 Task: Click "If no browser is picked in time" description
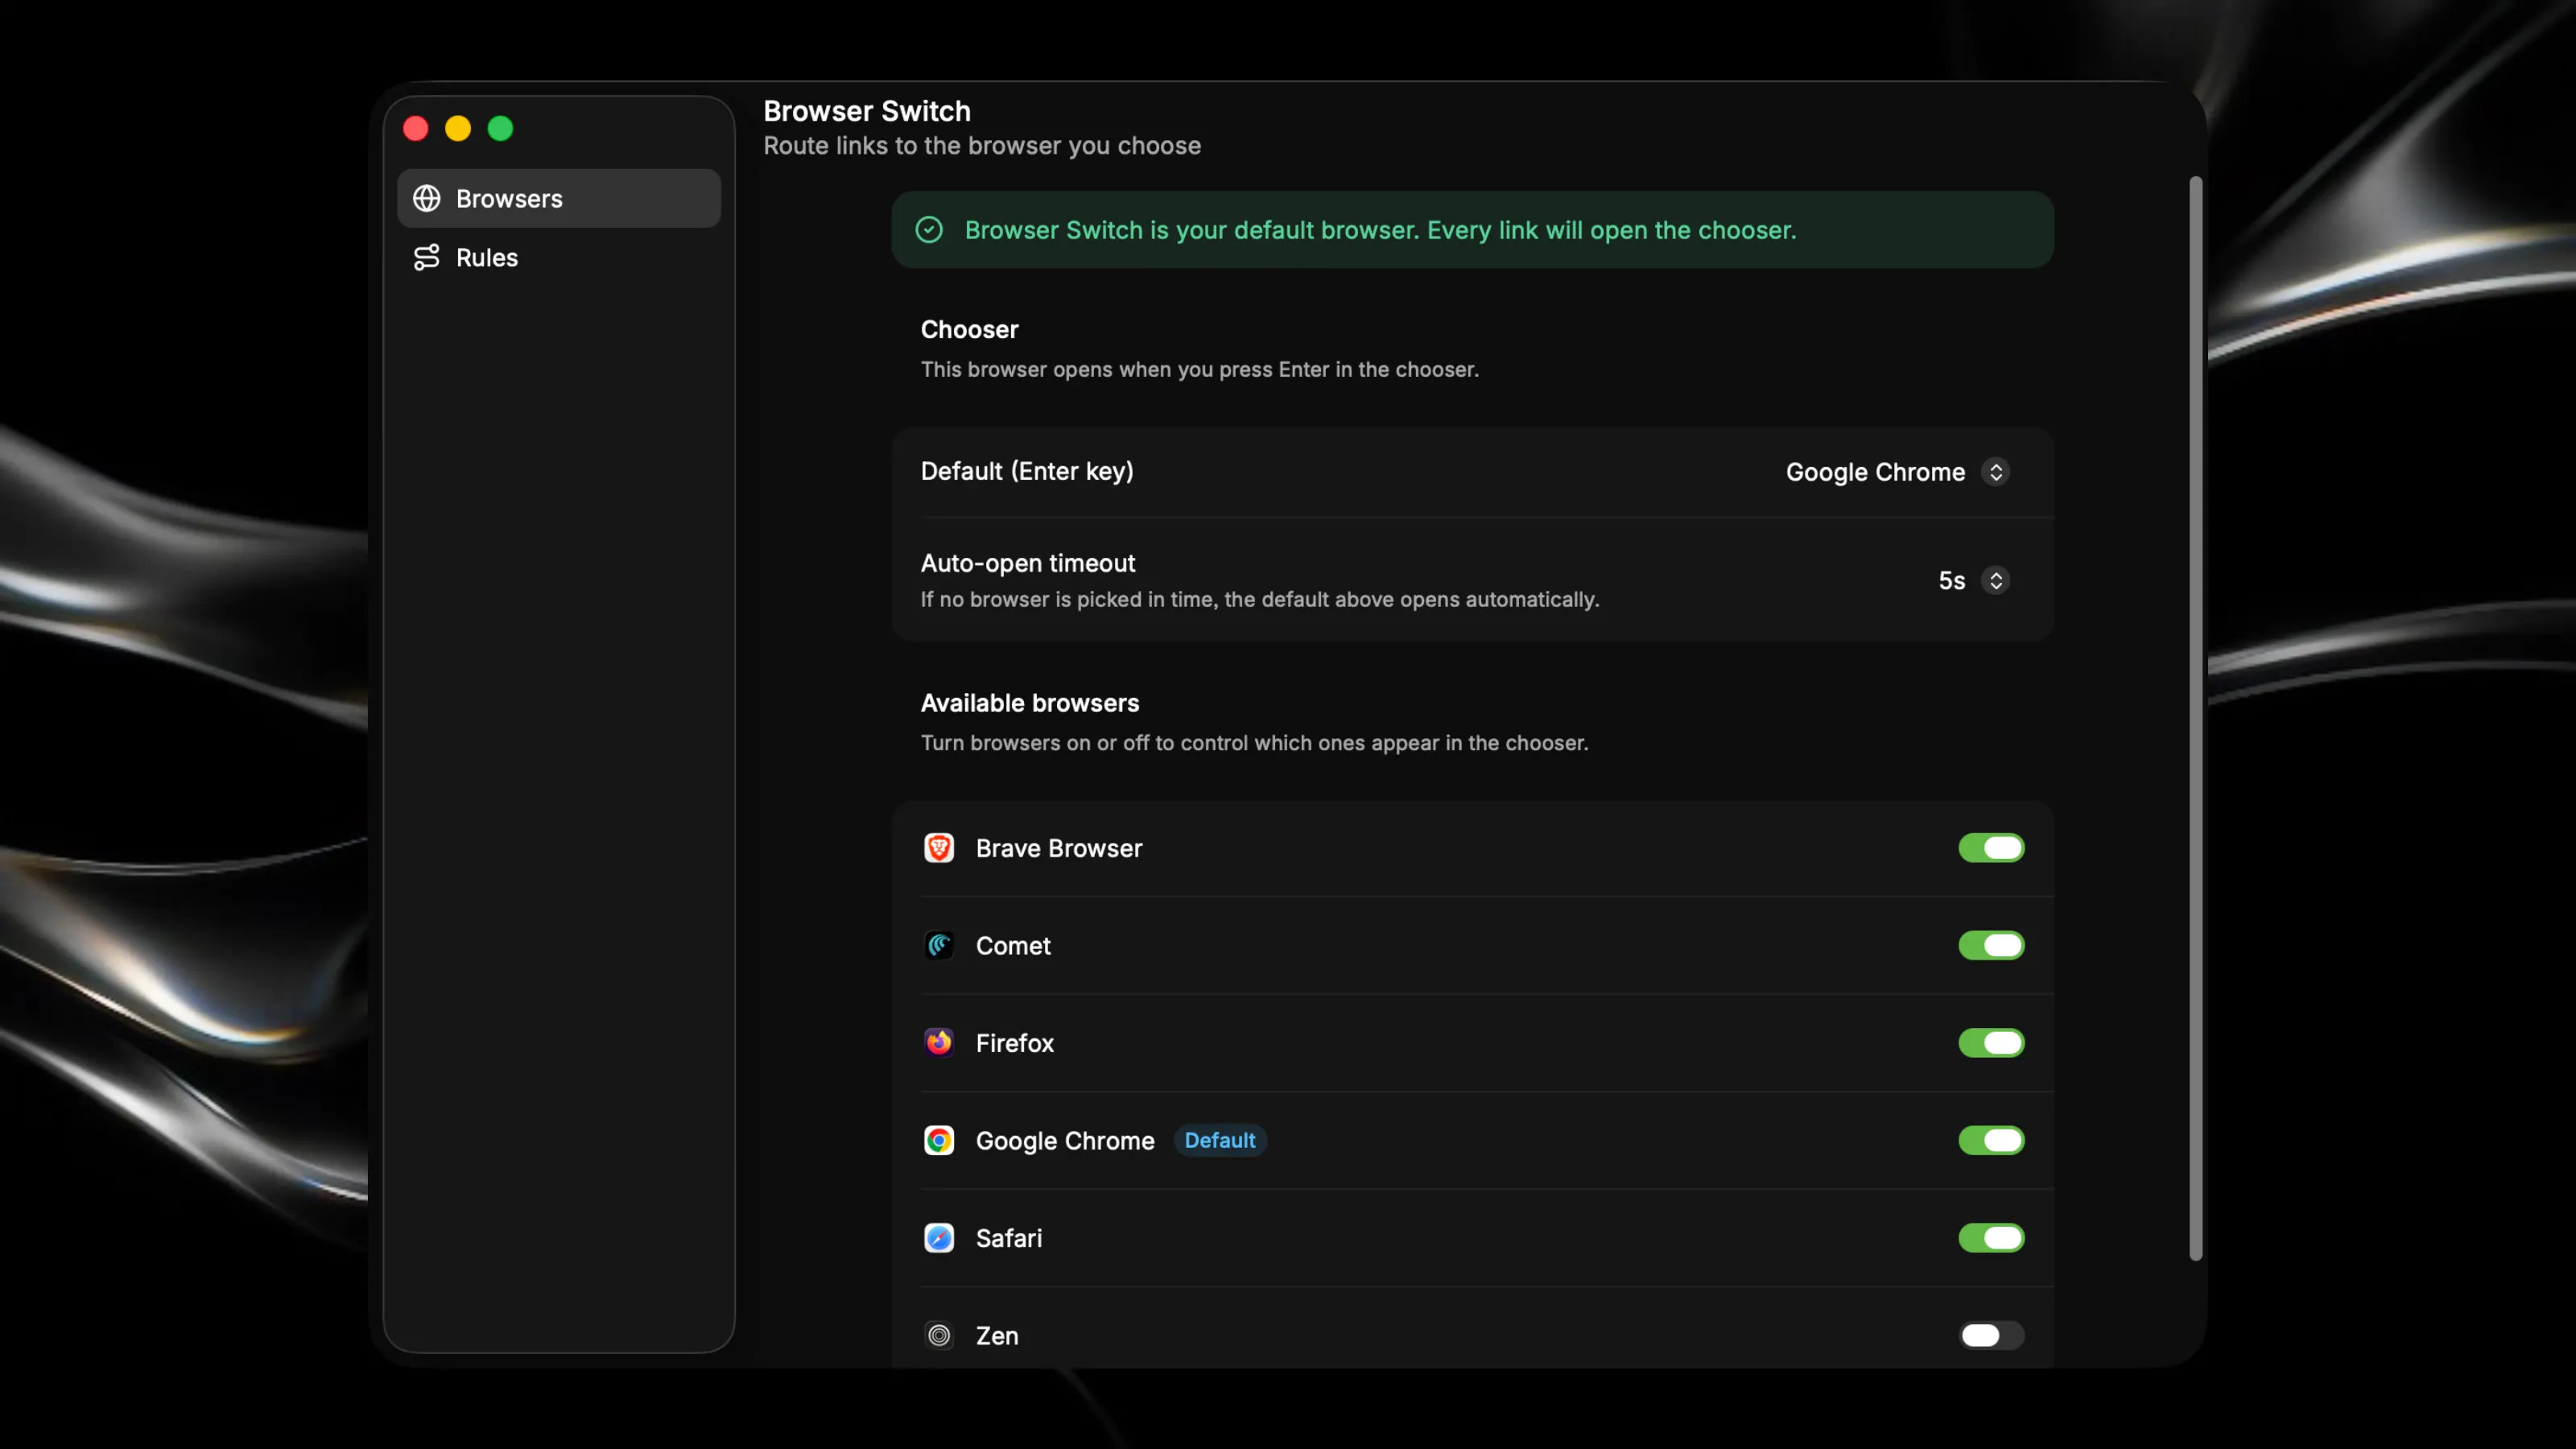(x=1259, y=599)
